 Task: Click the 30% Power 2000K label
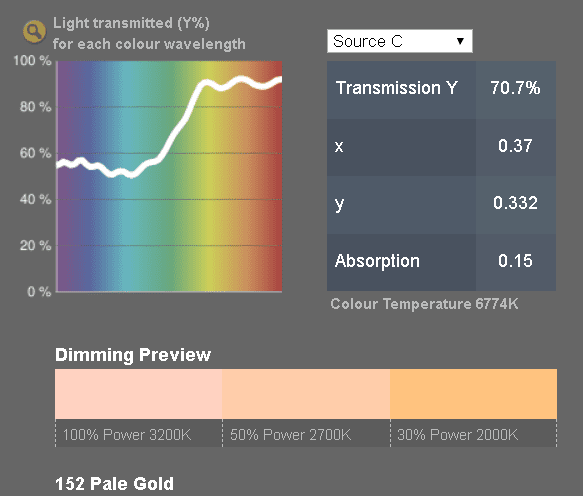457,434
